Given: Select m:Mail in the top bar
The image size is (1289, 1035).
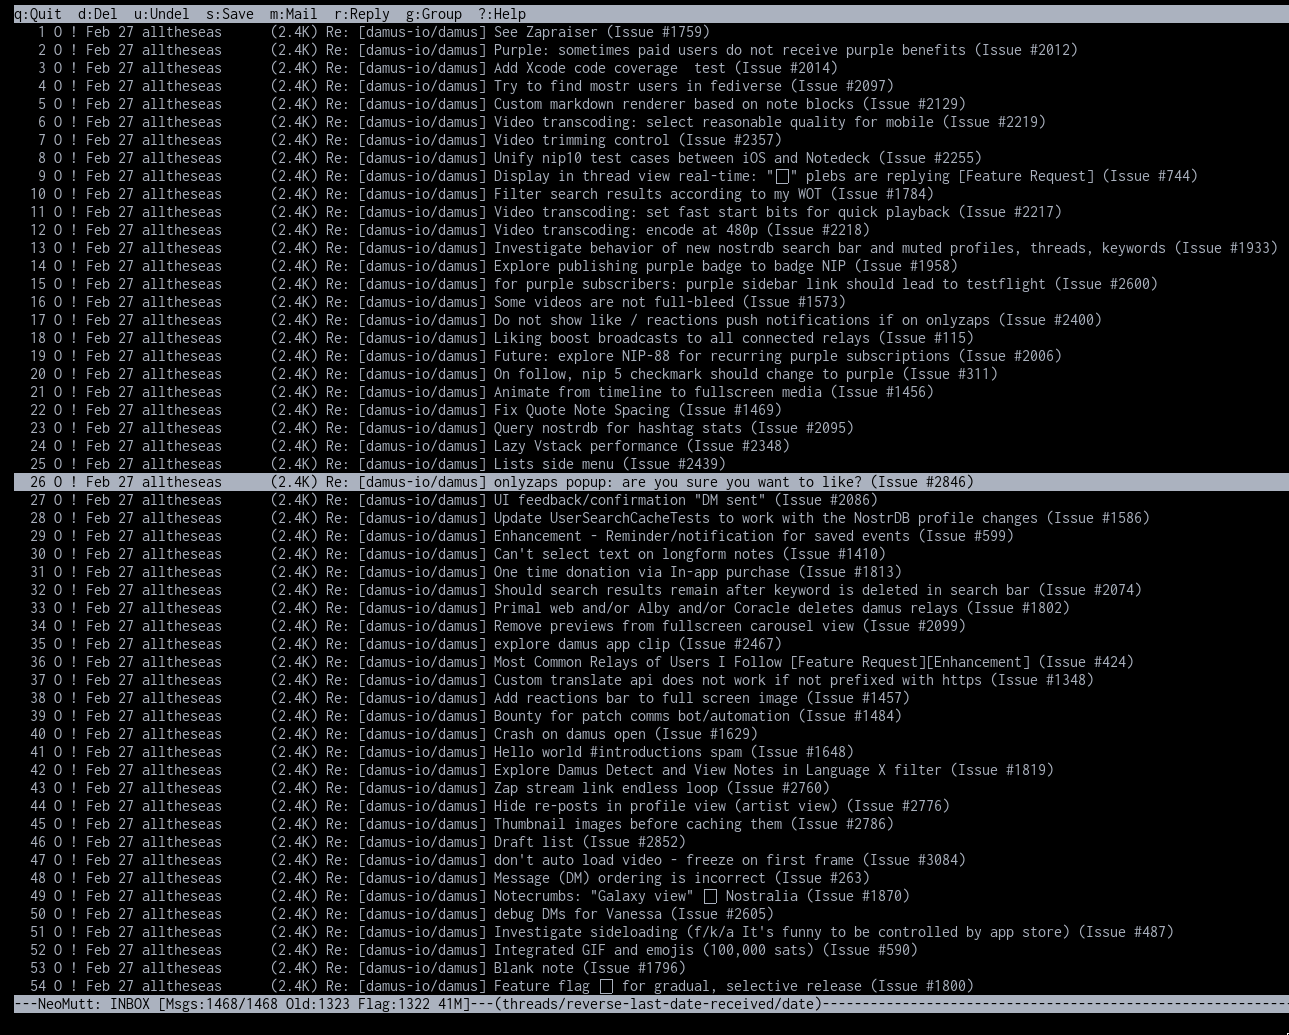Looking at the screenshot, I should click(293, 14).
